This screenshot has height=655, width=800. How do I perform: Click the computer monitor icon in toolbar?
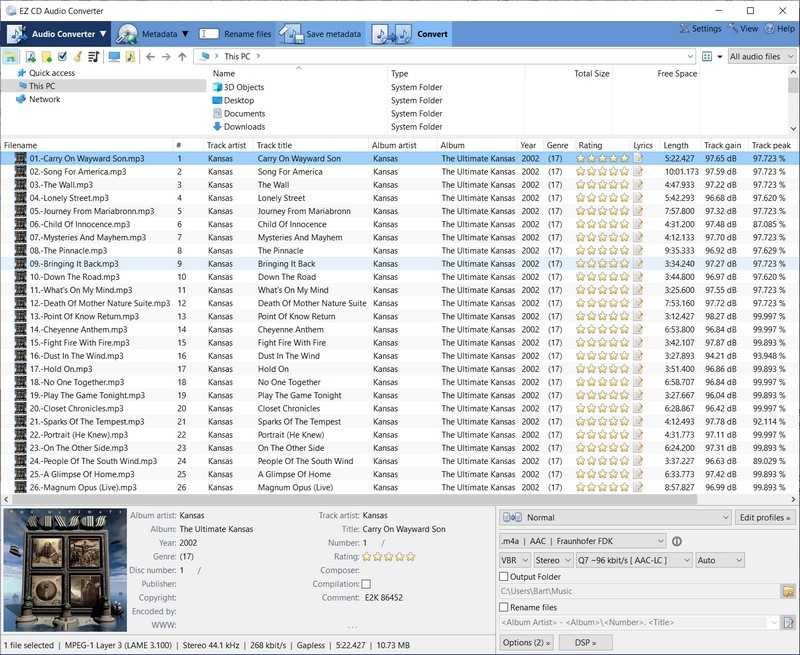114,57
